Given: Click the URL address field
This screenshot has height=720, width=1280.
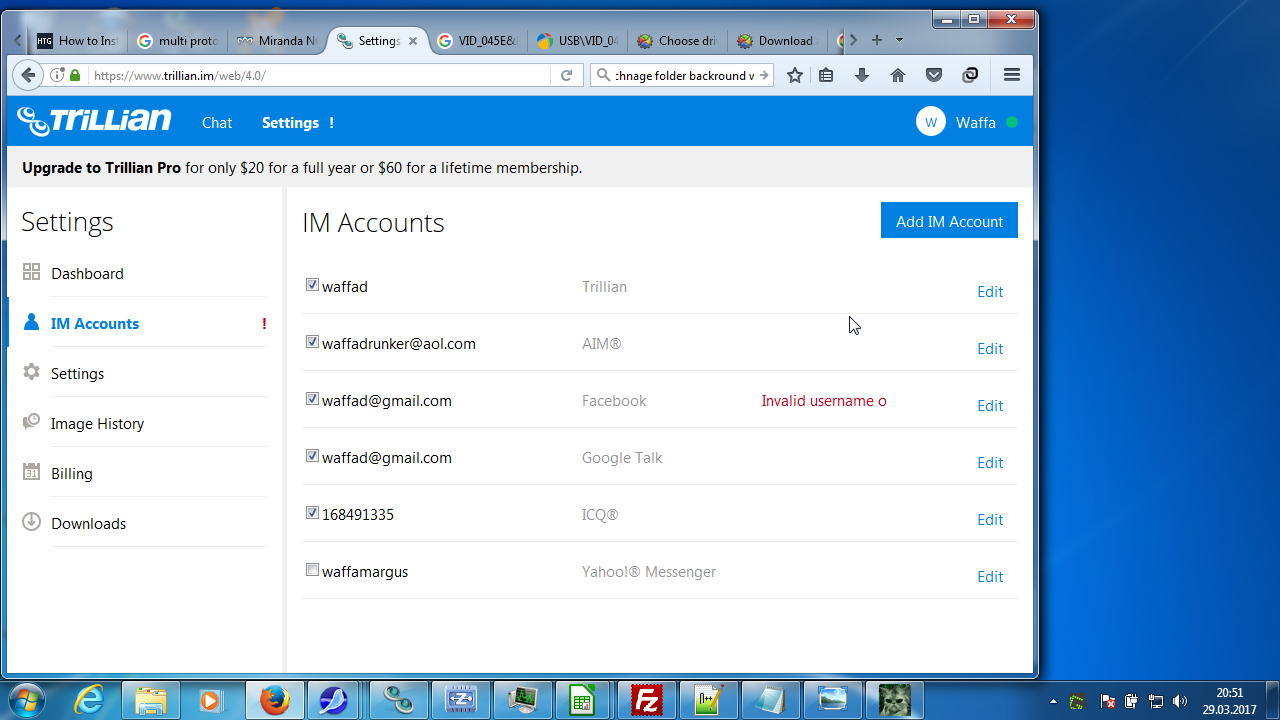Looking at the screenshot, I should pyautogui.click(x=318, y=75).
